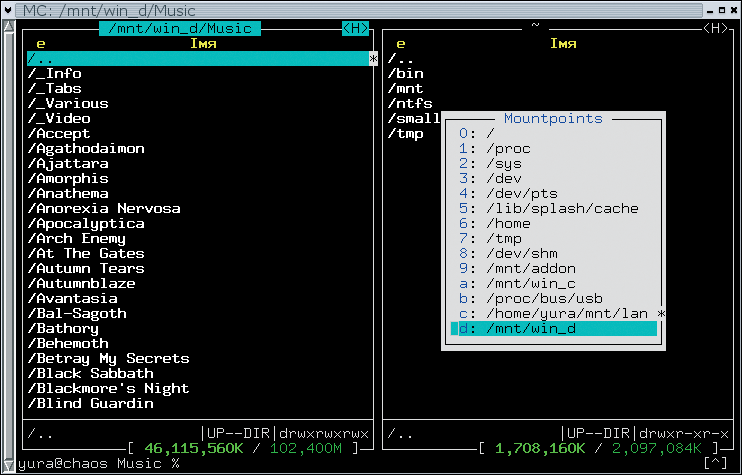This screenshot has width=742, height=475.
Task: Select the /ntfs directory in right panel
Action: point(410,104)
